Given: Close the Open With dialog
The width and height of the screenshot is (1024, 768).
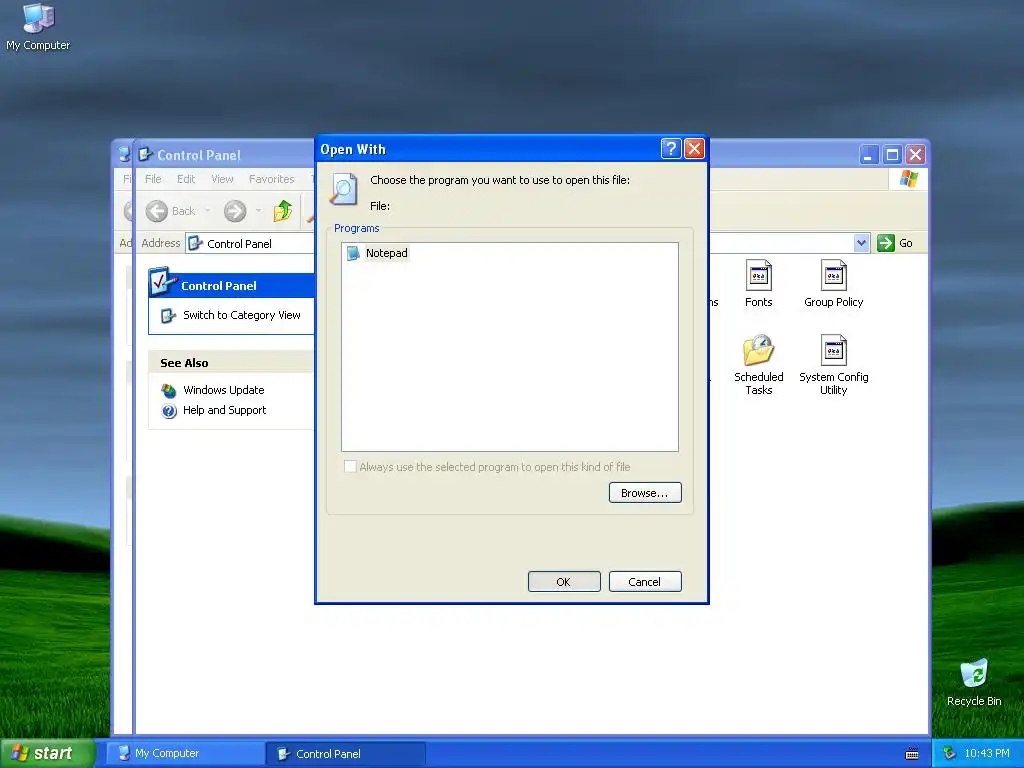Looking at the screenshot, I should [x=694, y=149].
